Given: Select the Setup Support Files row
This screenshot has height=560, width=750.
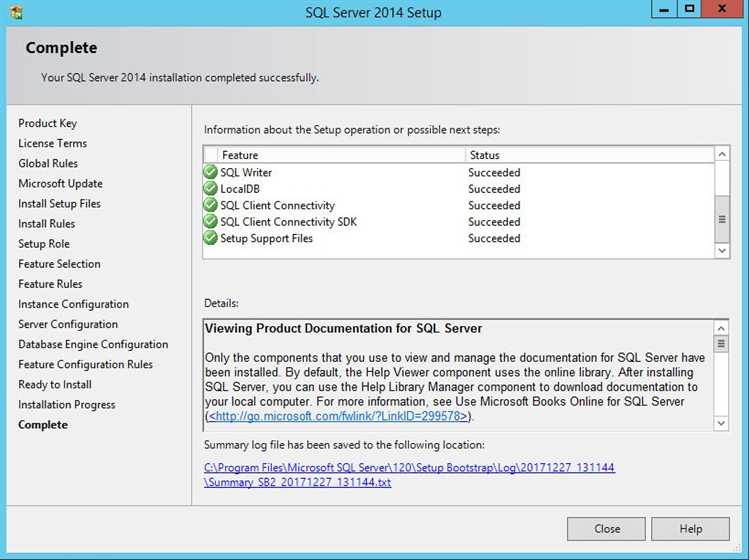Looking at the screenshot, I should pos(459,238).
